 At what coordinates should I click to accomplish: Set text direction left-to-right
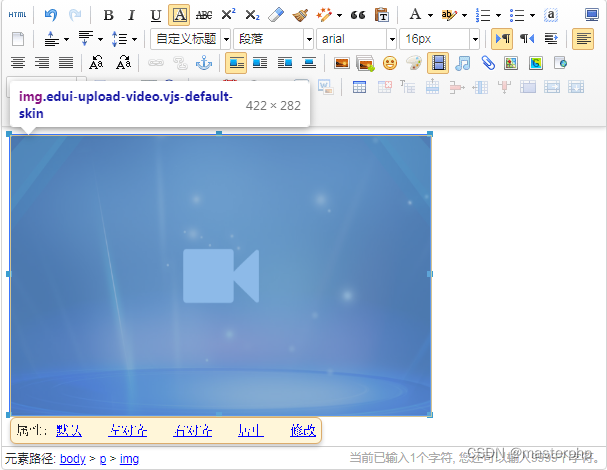pos(502,39)
